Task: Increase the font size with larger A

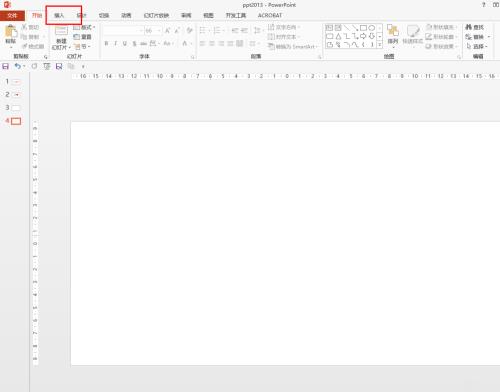Action: 168,31
